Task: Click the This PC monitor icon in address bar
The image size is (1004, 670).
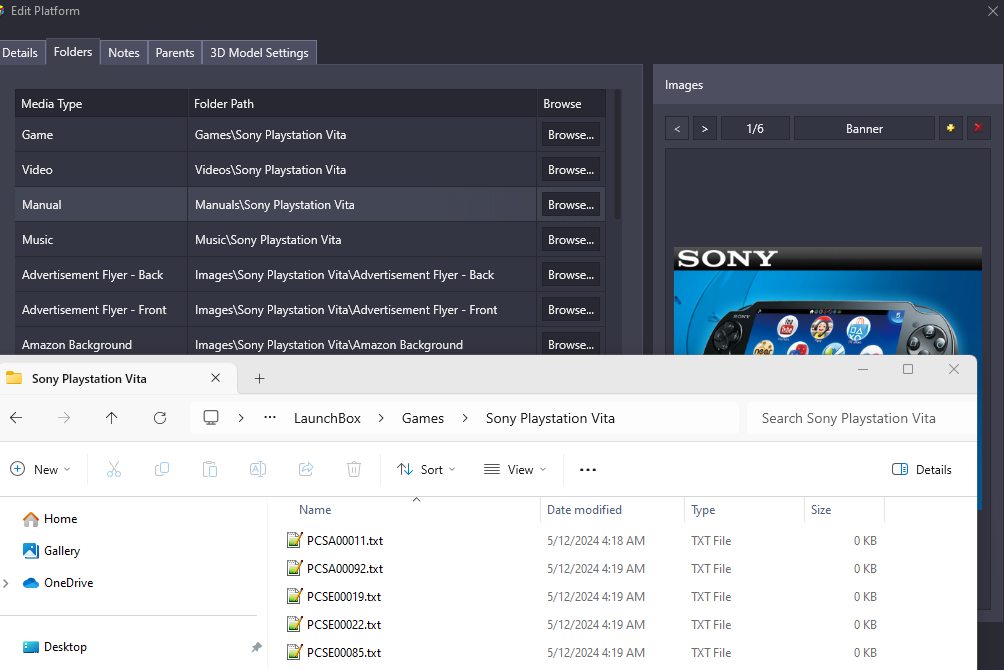Action: pyautogui.click(x=211, y=418)
